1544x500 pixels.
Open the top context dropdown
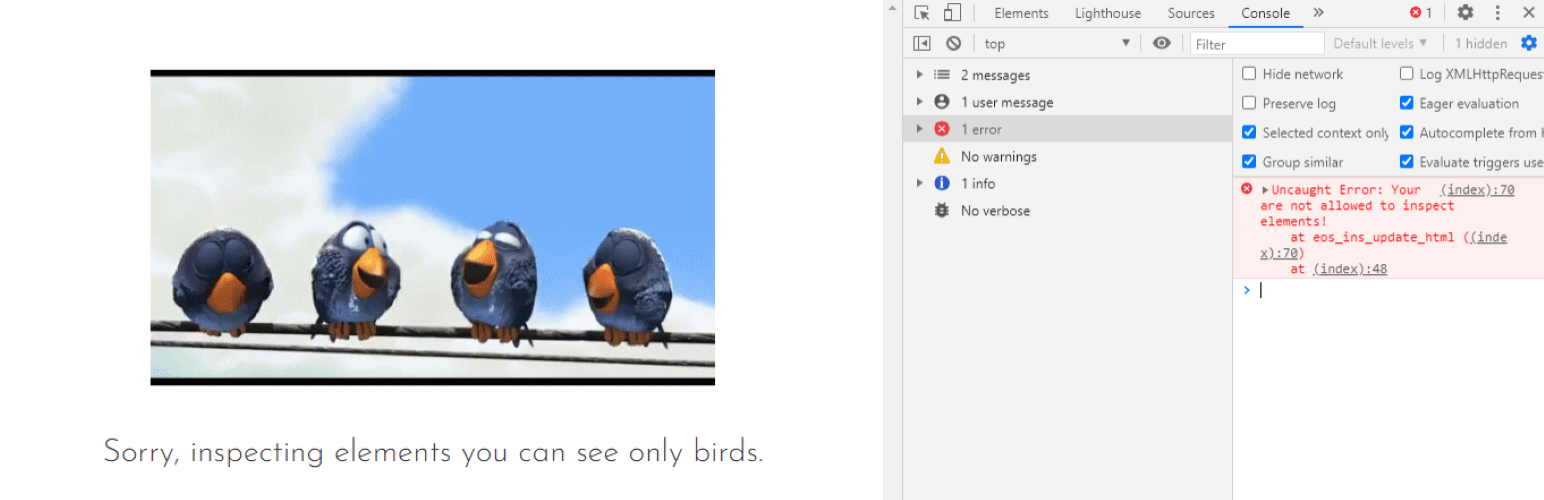pyautogui.click(x=1057, y=43)
